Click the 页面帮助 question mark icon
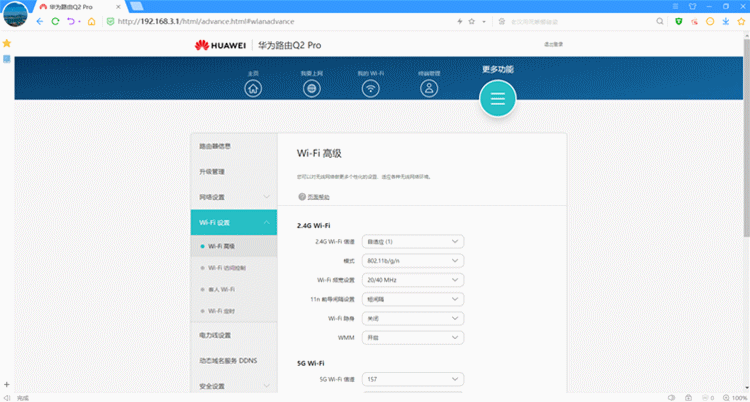Image resolution: width=750 pixels, height=402 pixels. (x=301, y=197)
